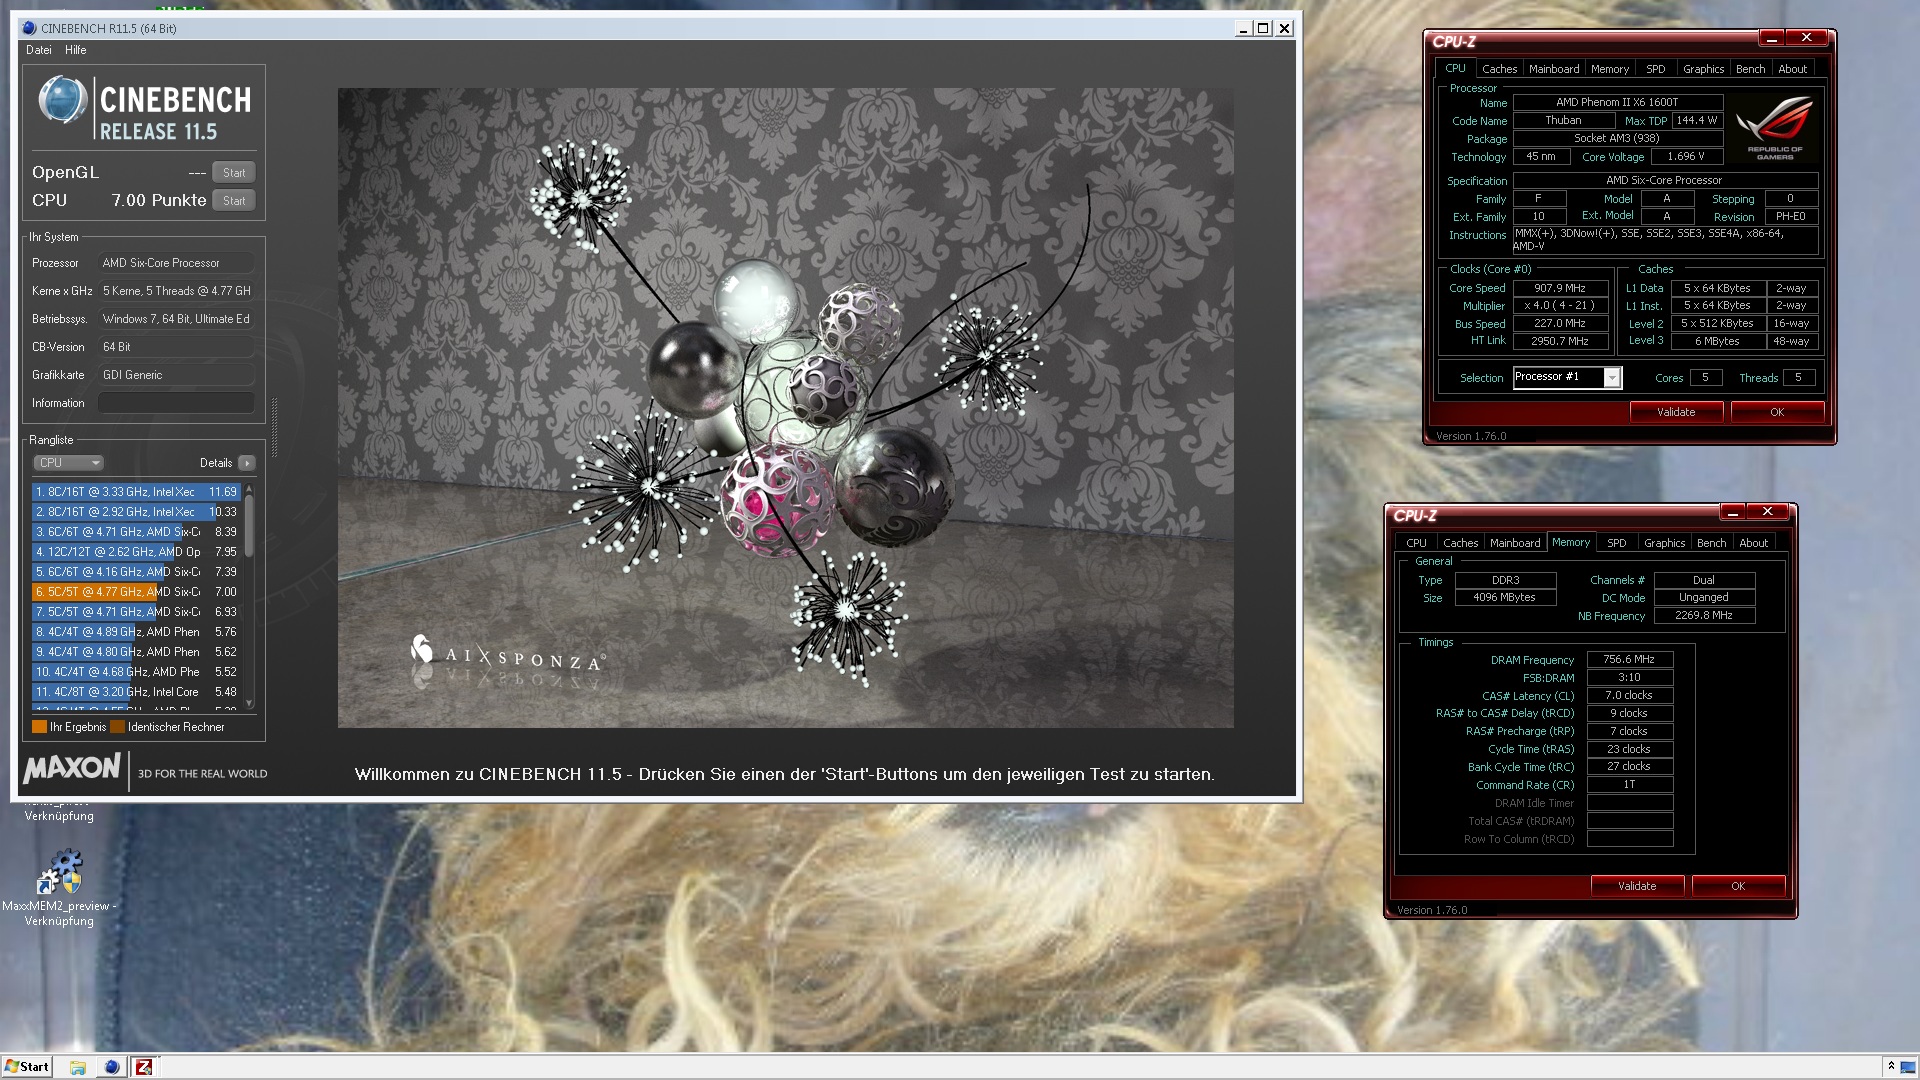Click the Cinebench logo sphere

[x=62, y=101]
